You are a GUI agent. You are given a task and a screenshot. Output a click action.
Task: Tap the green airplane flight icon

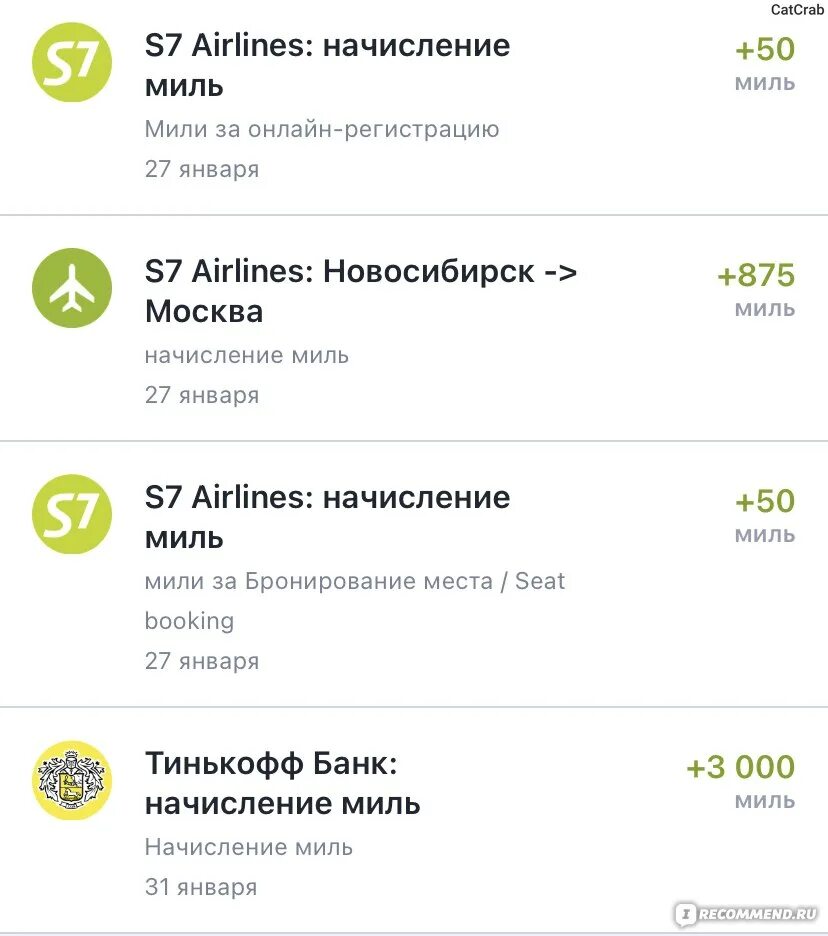[x=72, y=288]
